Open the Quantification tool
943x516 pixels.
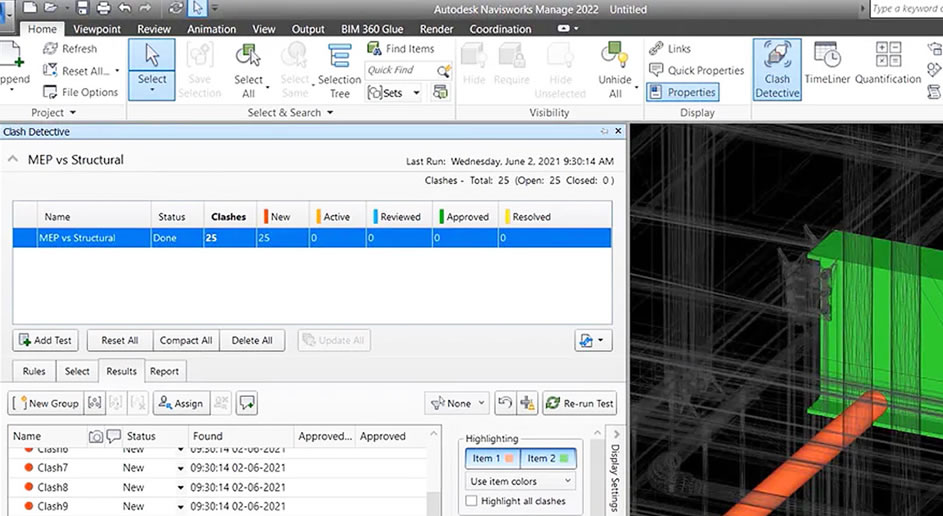click(x=888, y=64)
